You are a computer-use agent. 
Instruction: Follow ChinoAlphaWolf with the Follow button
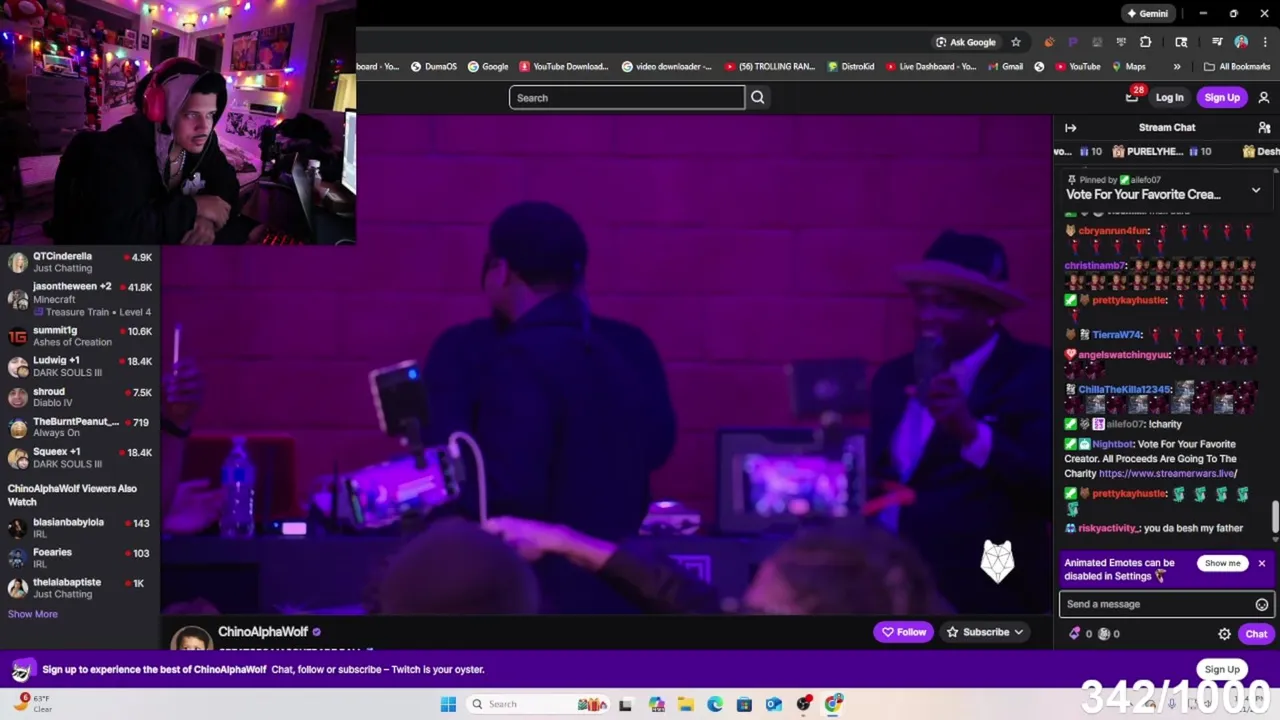[x=903, y=632]
